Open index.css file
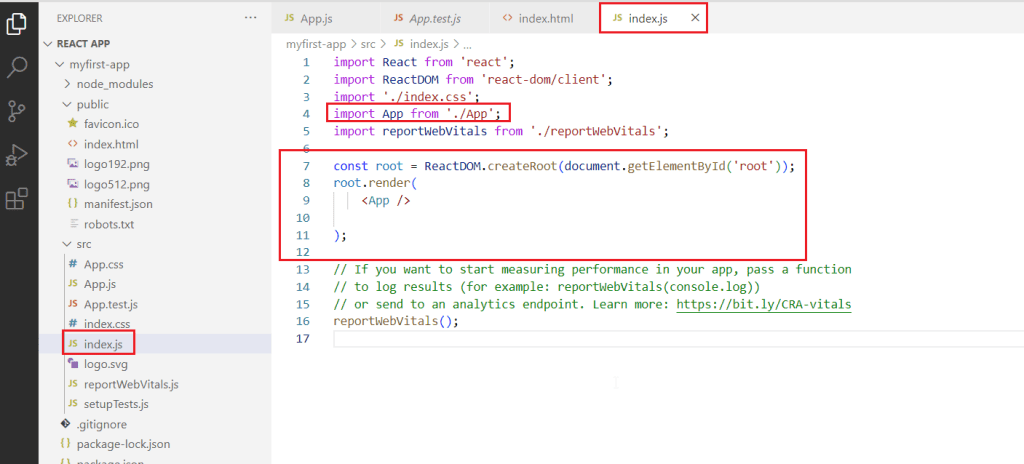This screenshot has height=464, width=1024. pos(107,324)
